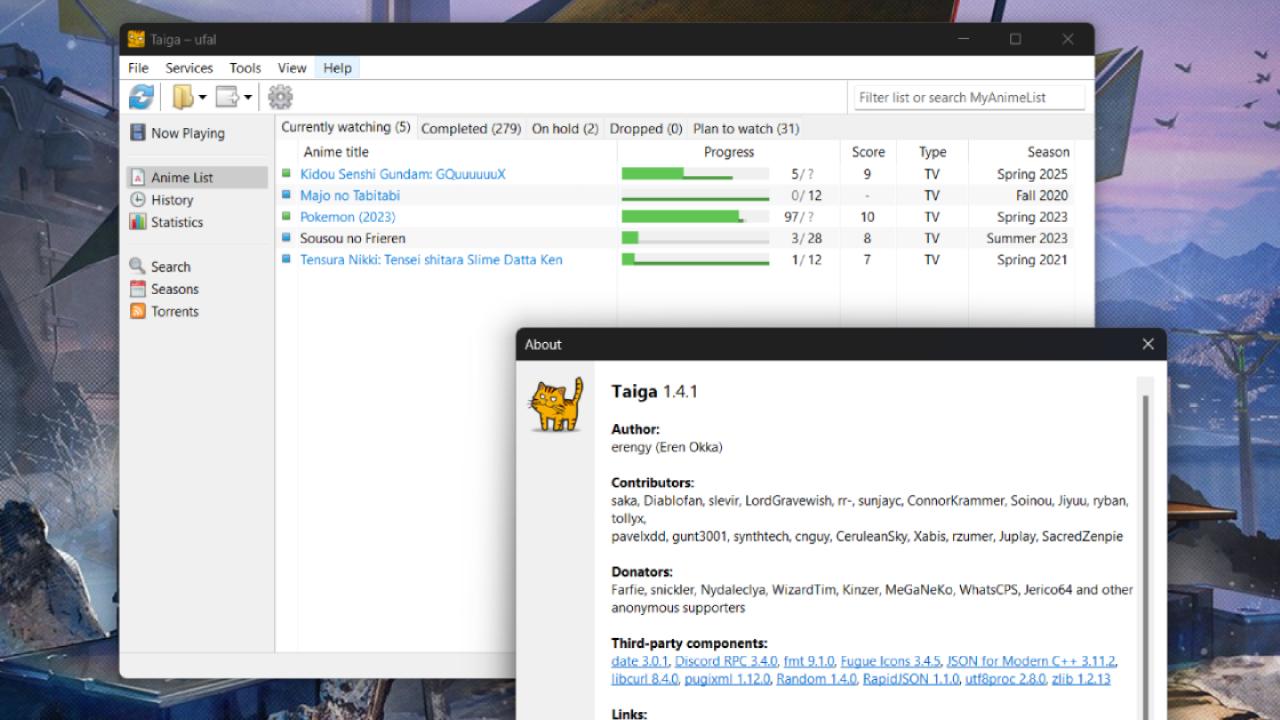Viewport: 1280px width, 720px height.
Task: Switch to the On hold (2) tab
Action: click(x=565, y=128)
